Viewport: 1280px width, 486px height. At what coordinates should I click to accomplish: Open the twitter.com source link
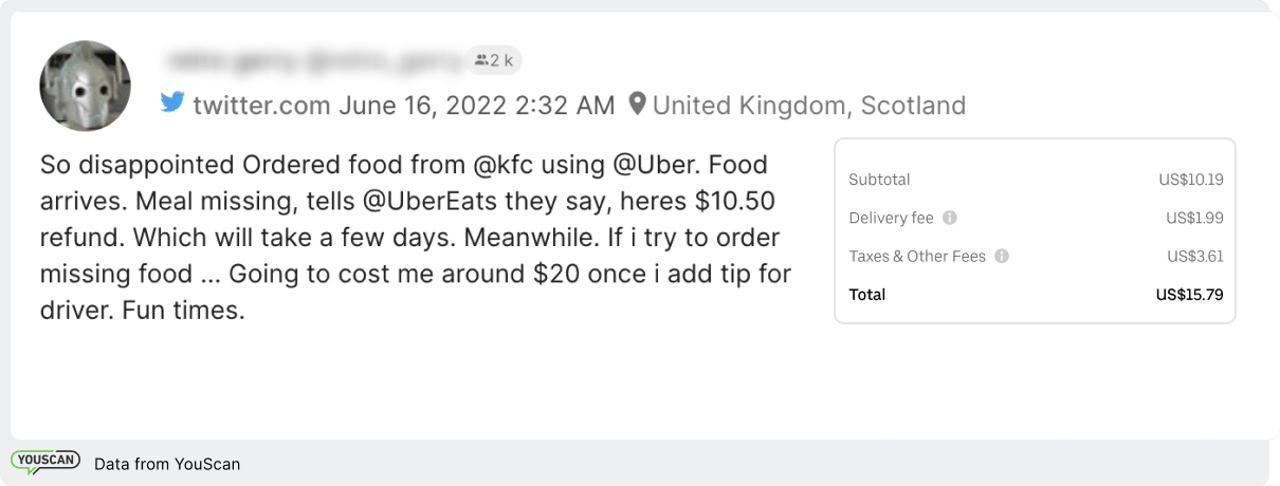pyautogui.click(x=261, y=105)
